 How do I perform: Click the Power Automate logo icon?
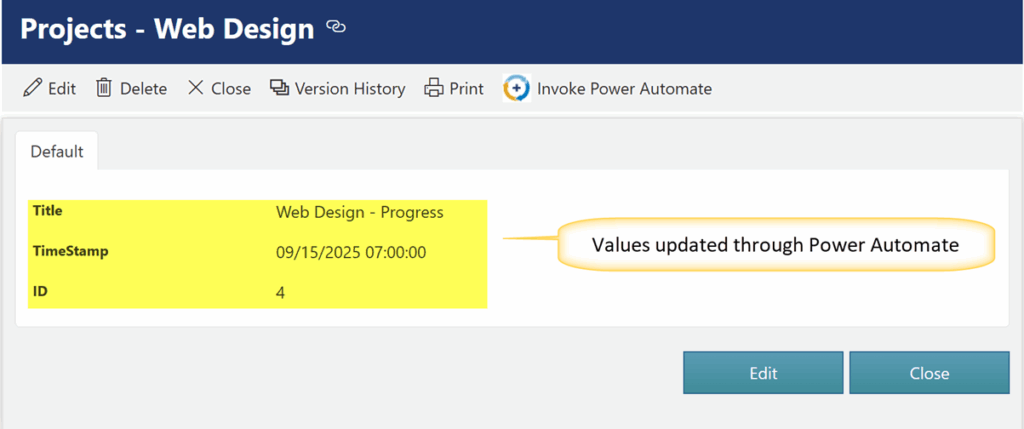516,88
